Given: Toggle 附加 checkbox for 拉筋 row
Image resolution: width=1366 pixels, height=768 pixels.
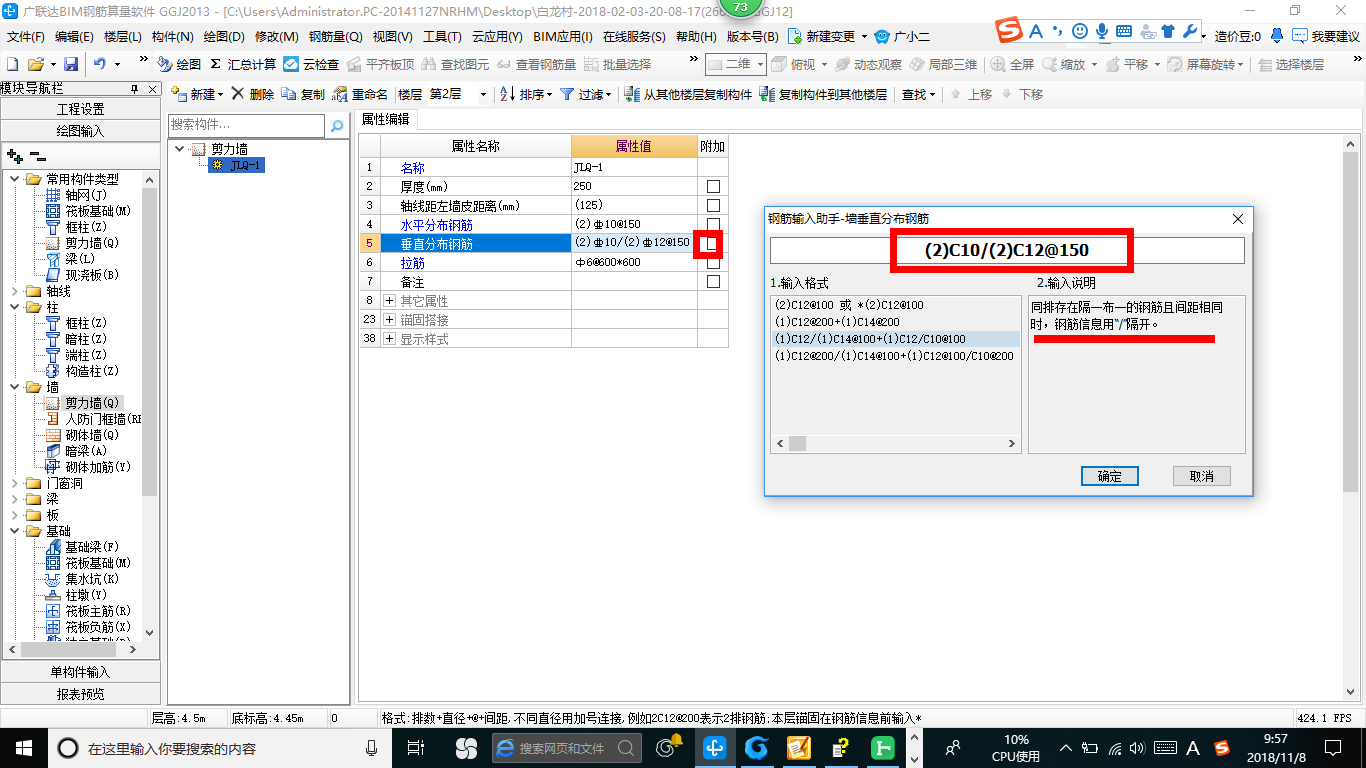Looking at the screenshot, I should click(x=713, y=262).
